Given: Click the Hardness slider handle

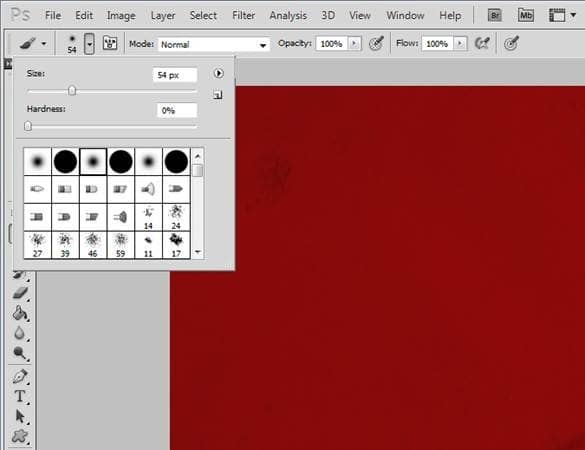Looking at the screenshot, I should click(28, 126).
